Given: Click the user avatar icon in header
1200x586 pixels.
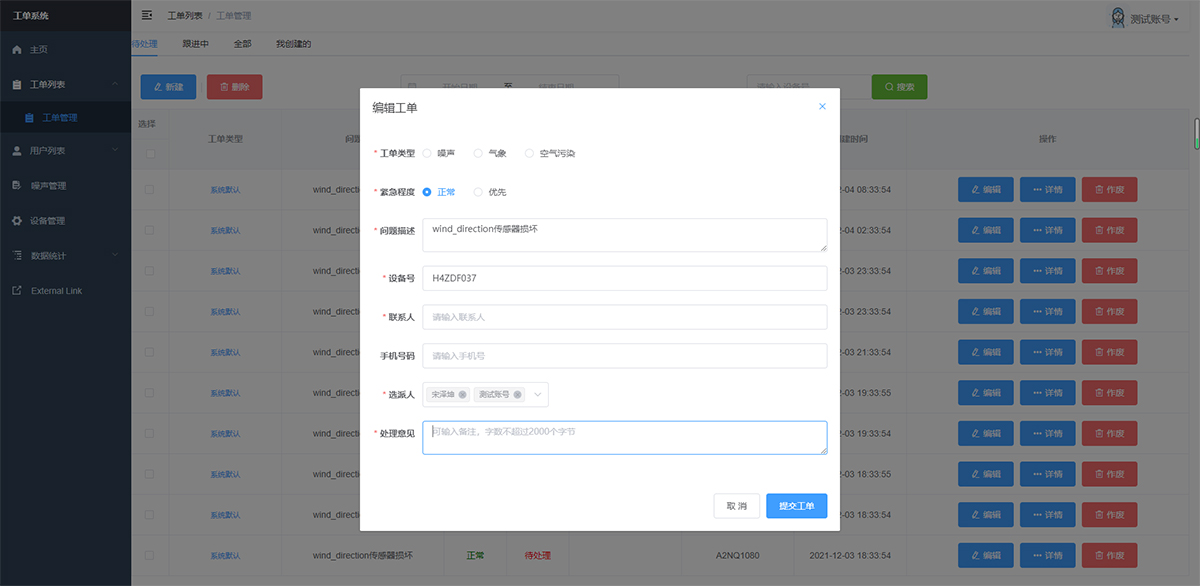Looking at the screenshot, I should click(x=1118, y=18).
